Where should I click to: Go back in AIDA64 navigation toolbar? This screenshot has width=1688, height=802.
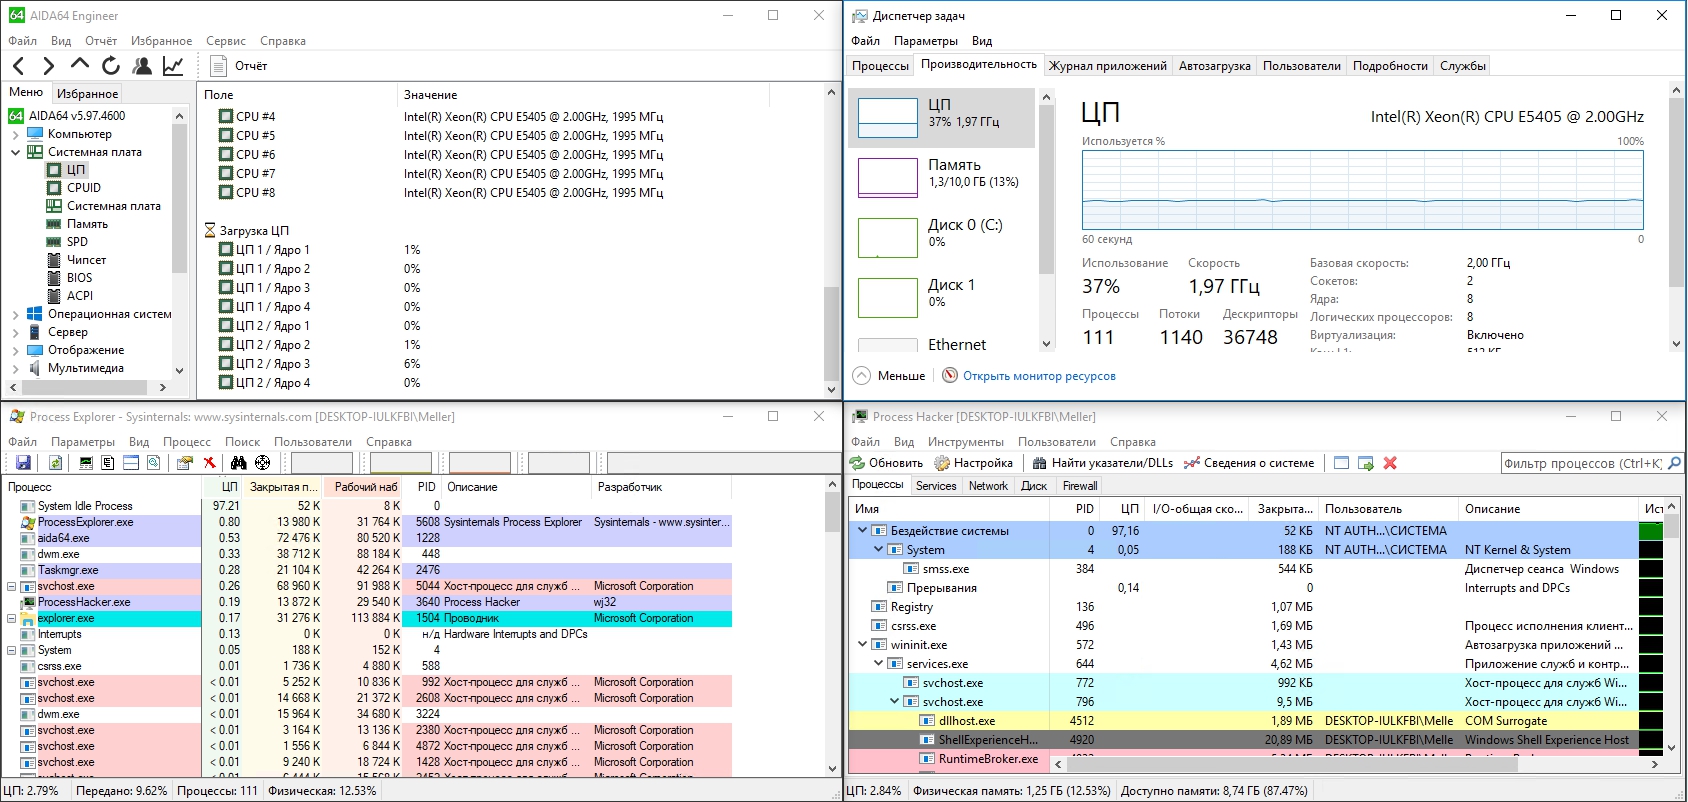pos(18,66)
